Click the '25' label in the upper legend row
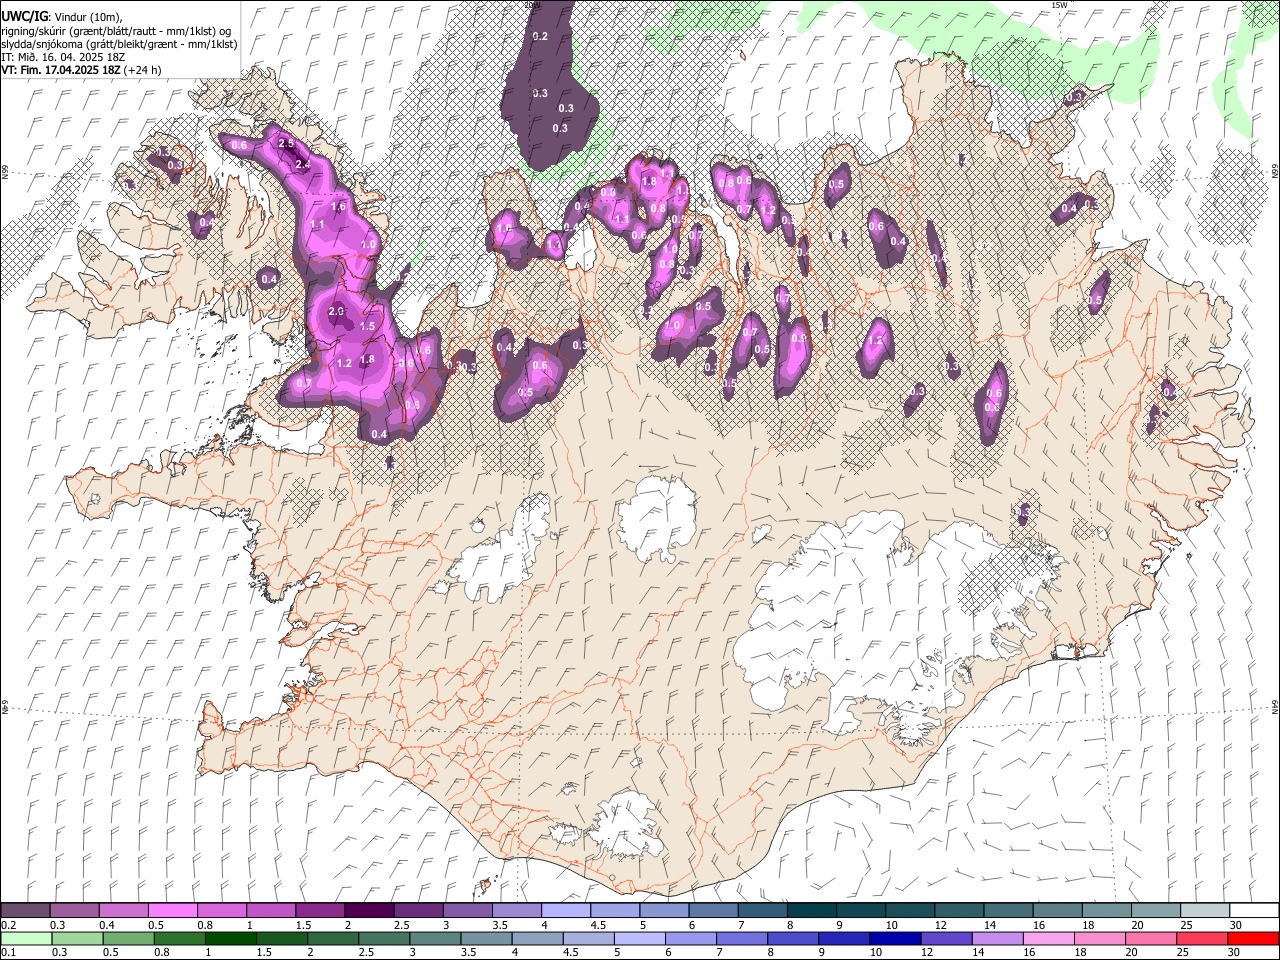Image resolution: width=1280 pixels, height=960 pixels. click(1185, 925)
